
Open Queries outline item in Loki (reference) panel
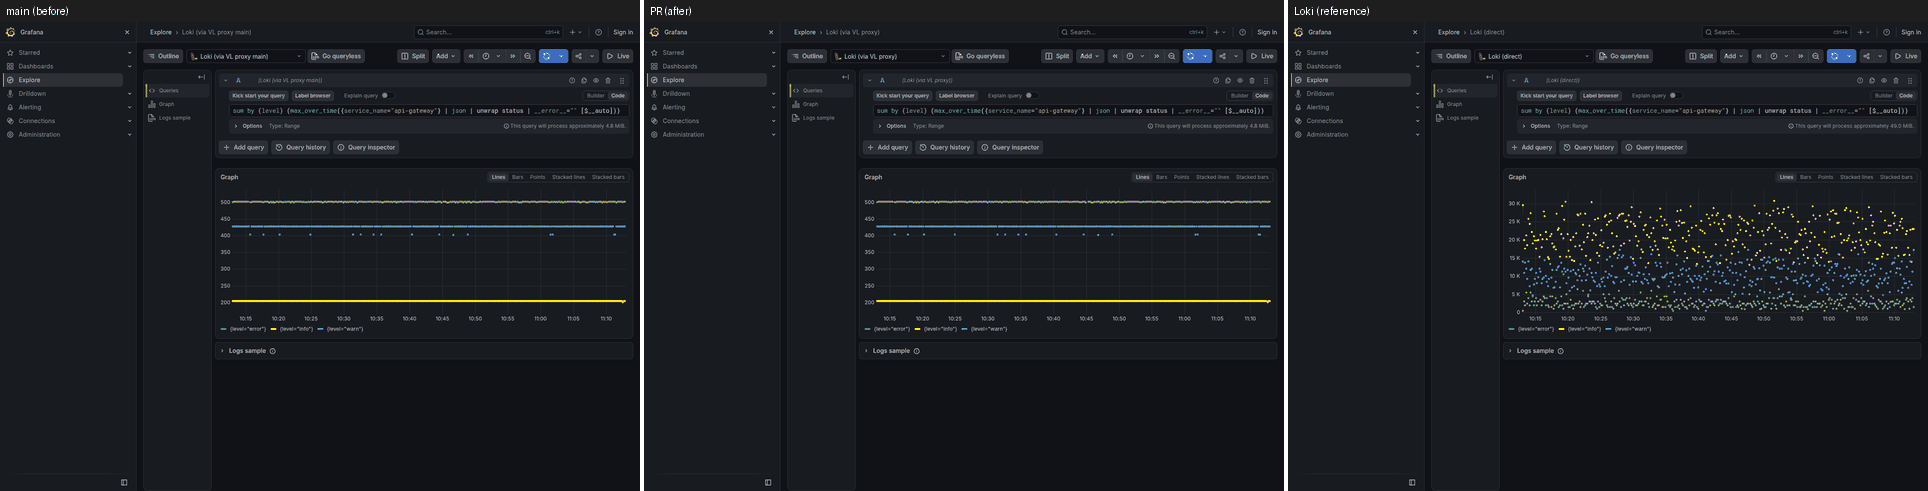(1456, 90)
